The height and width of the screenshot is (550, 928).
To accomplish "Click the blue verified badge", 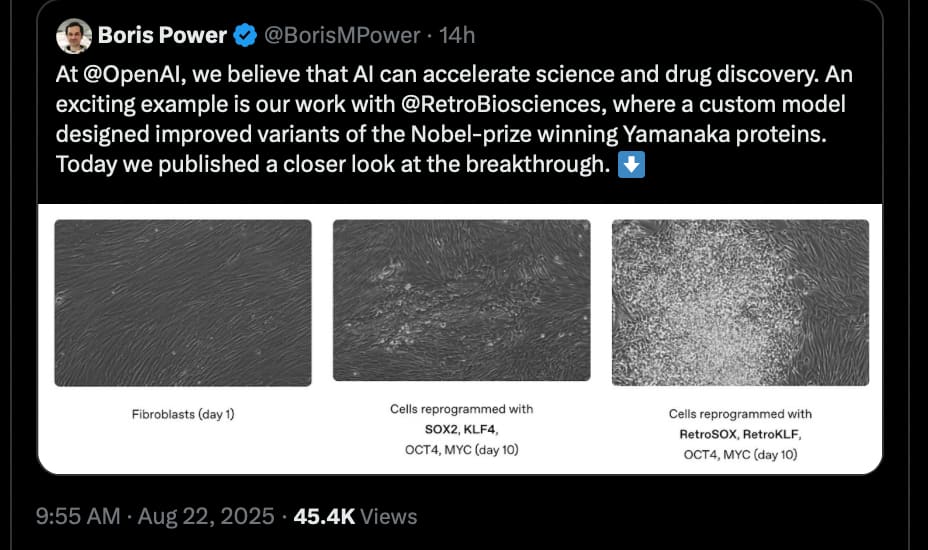I will pyautogui.click(x=246, y=36).
